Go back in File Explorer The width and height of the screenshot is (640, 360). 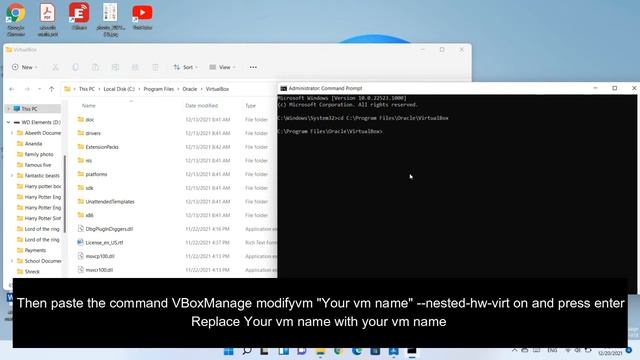pyautogui.click(x=12, y=89)
